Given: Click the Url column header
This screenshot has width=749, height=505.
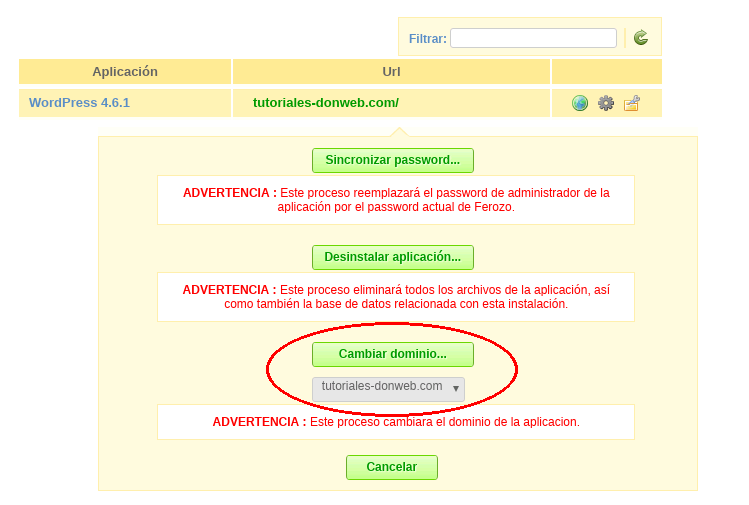Looking at the screenshot, I should coord(391,72).
